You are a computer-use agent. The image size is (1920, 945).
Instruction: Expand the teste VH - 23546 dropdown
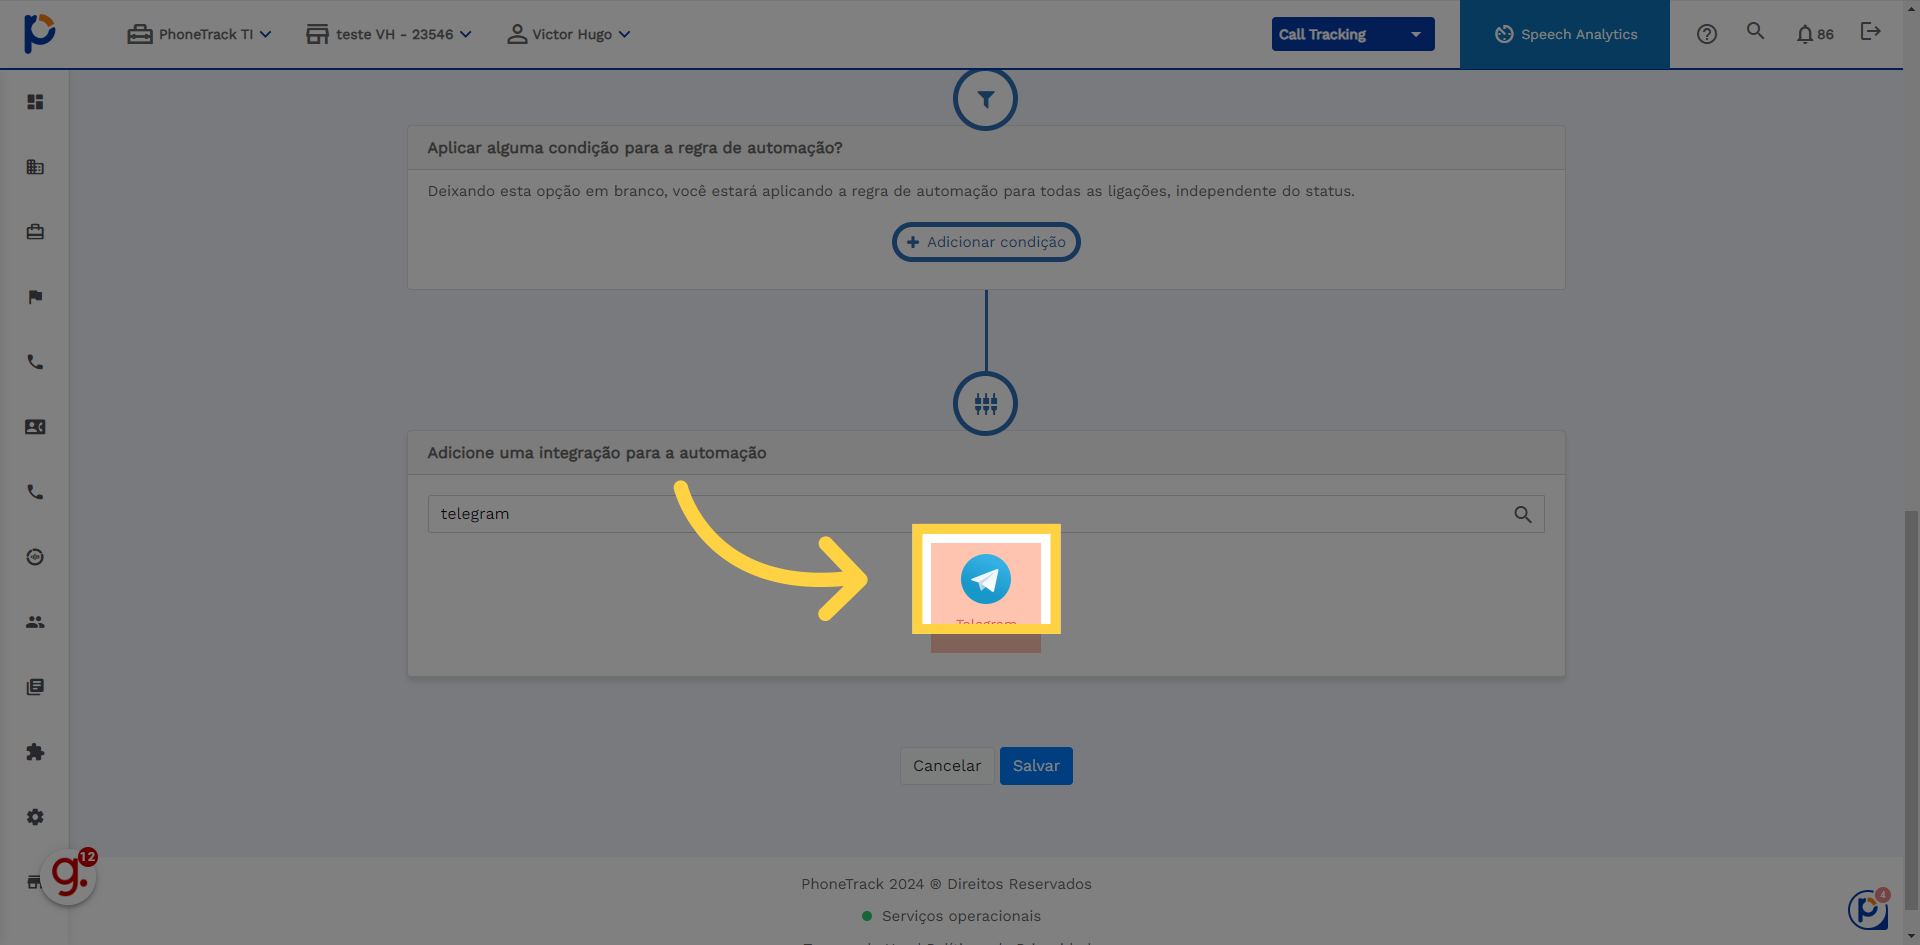389,34
